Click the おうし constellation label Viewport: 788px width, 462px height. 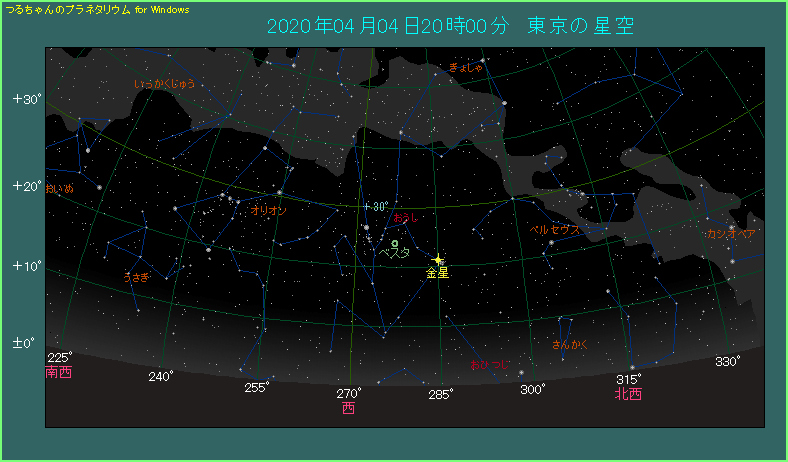(x=405, y=216)
